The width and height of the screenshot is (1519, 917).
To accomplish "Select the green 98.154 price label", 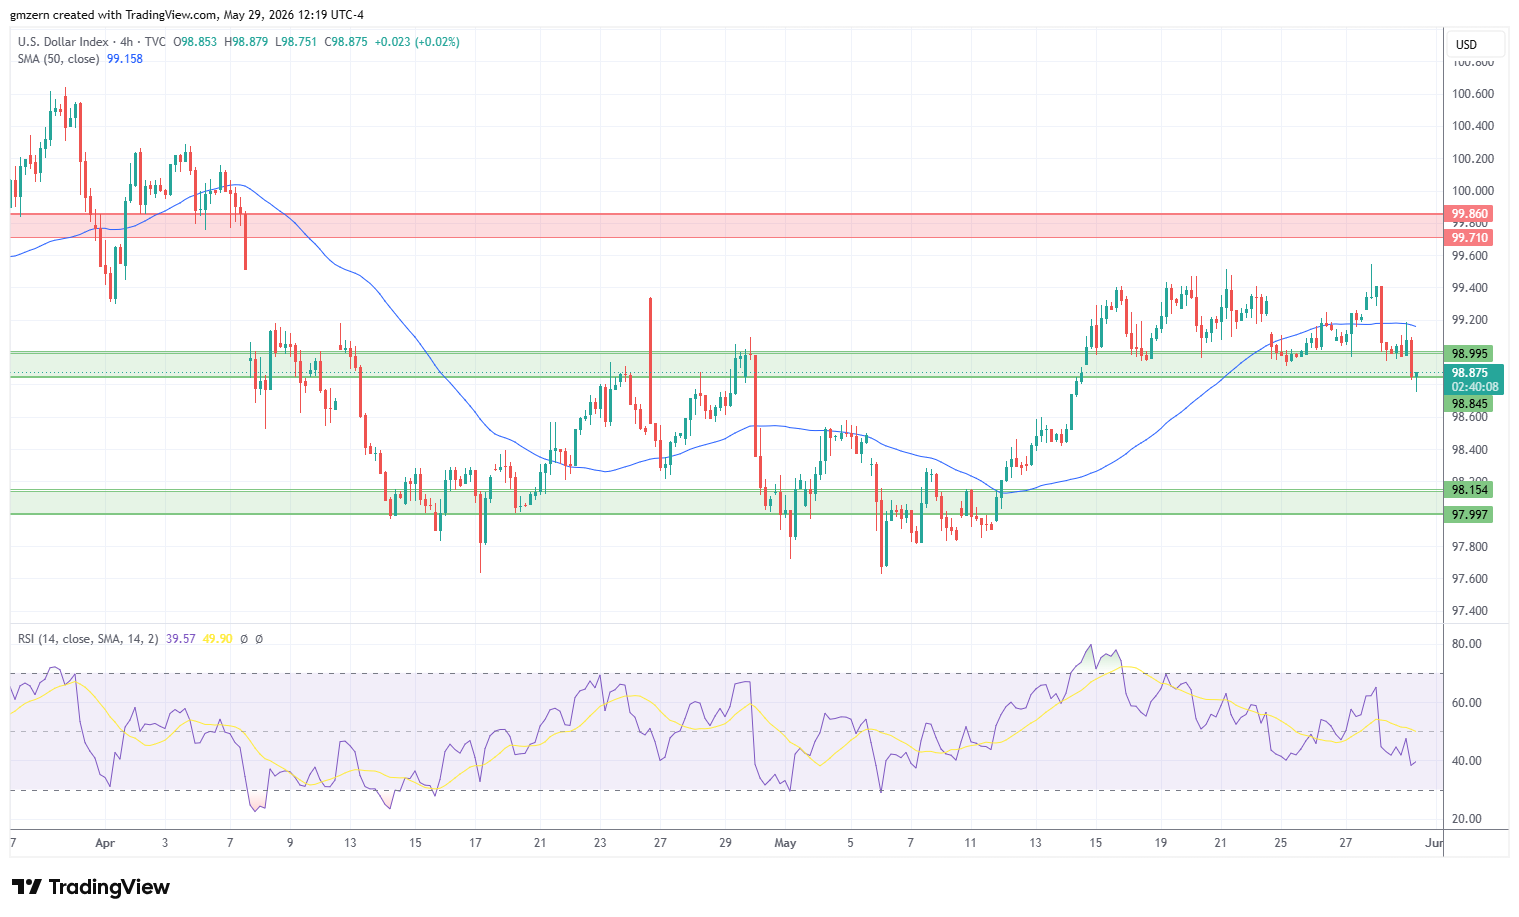I will pos(1470,490).
